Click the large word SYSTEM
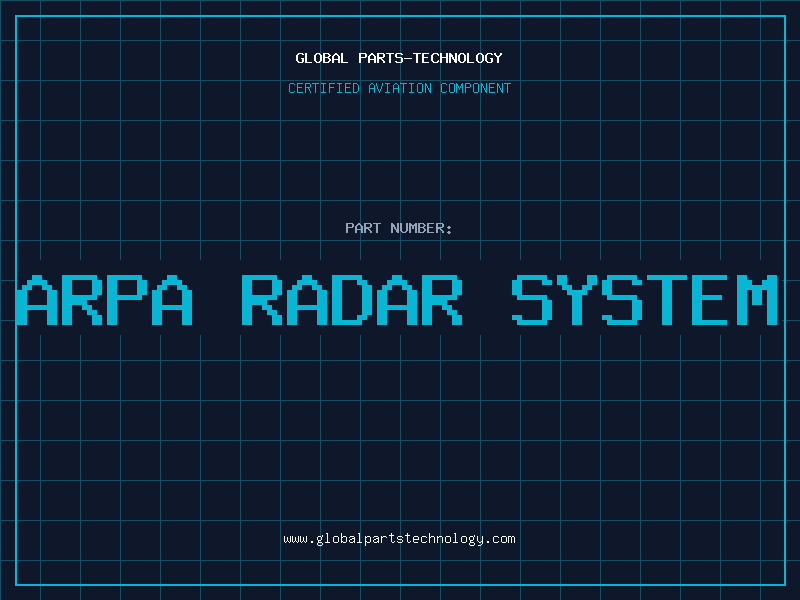This screenshot has height=600, width=800. [x=645, y=300]
